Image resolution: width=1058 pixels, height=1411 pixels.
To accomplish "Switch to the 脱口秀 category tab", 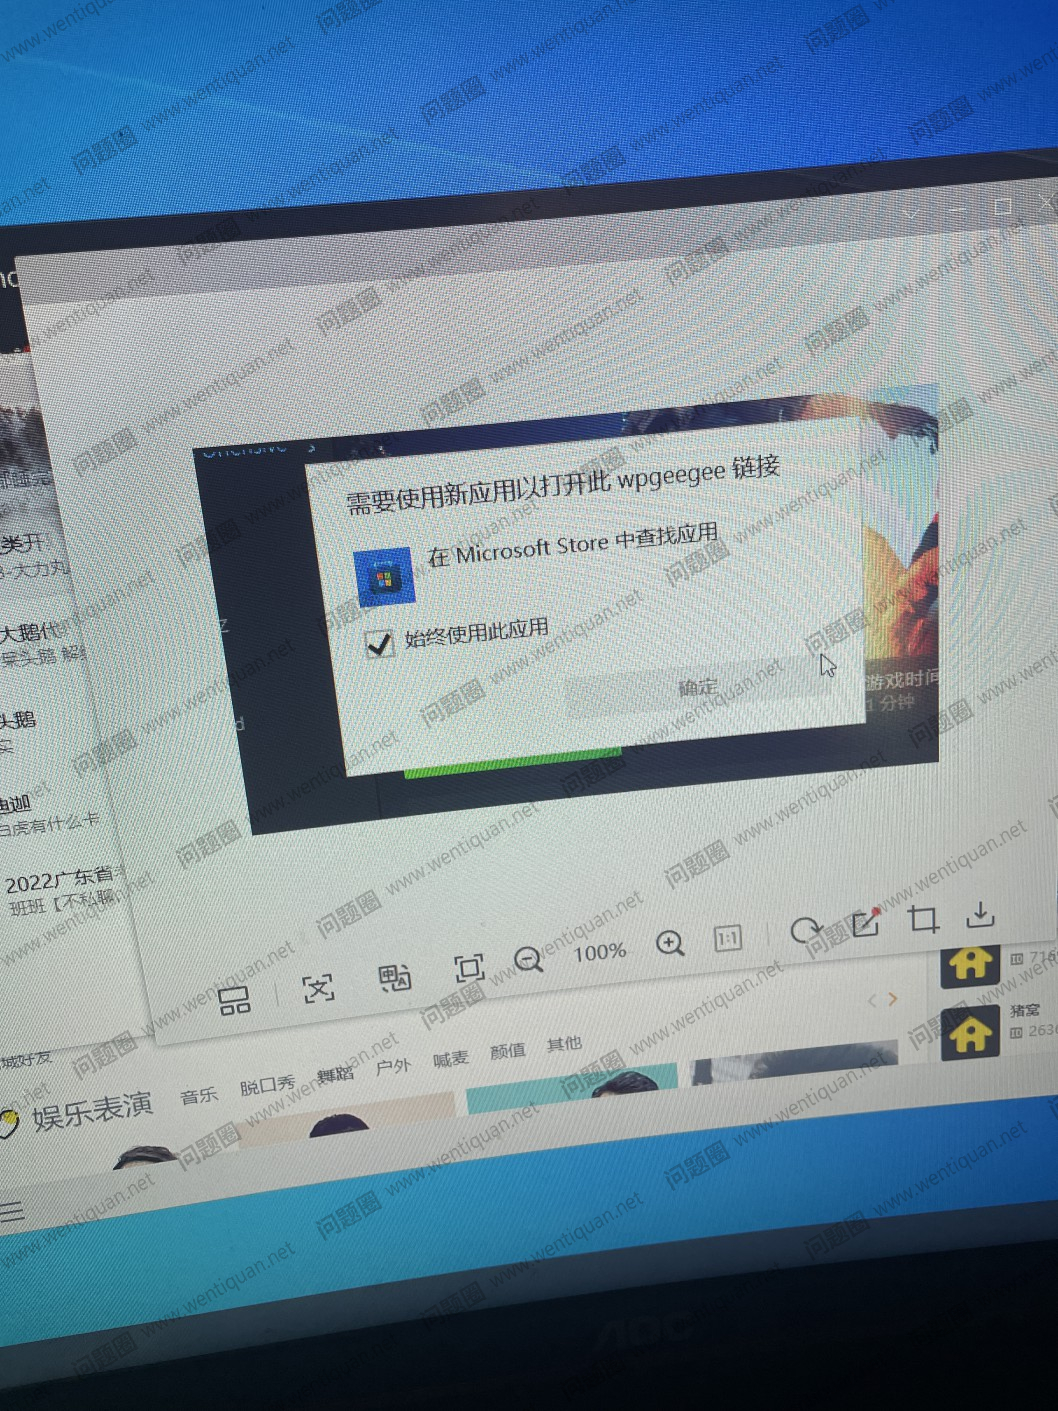I will [x=267, y=1086].
